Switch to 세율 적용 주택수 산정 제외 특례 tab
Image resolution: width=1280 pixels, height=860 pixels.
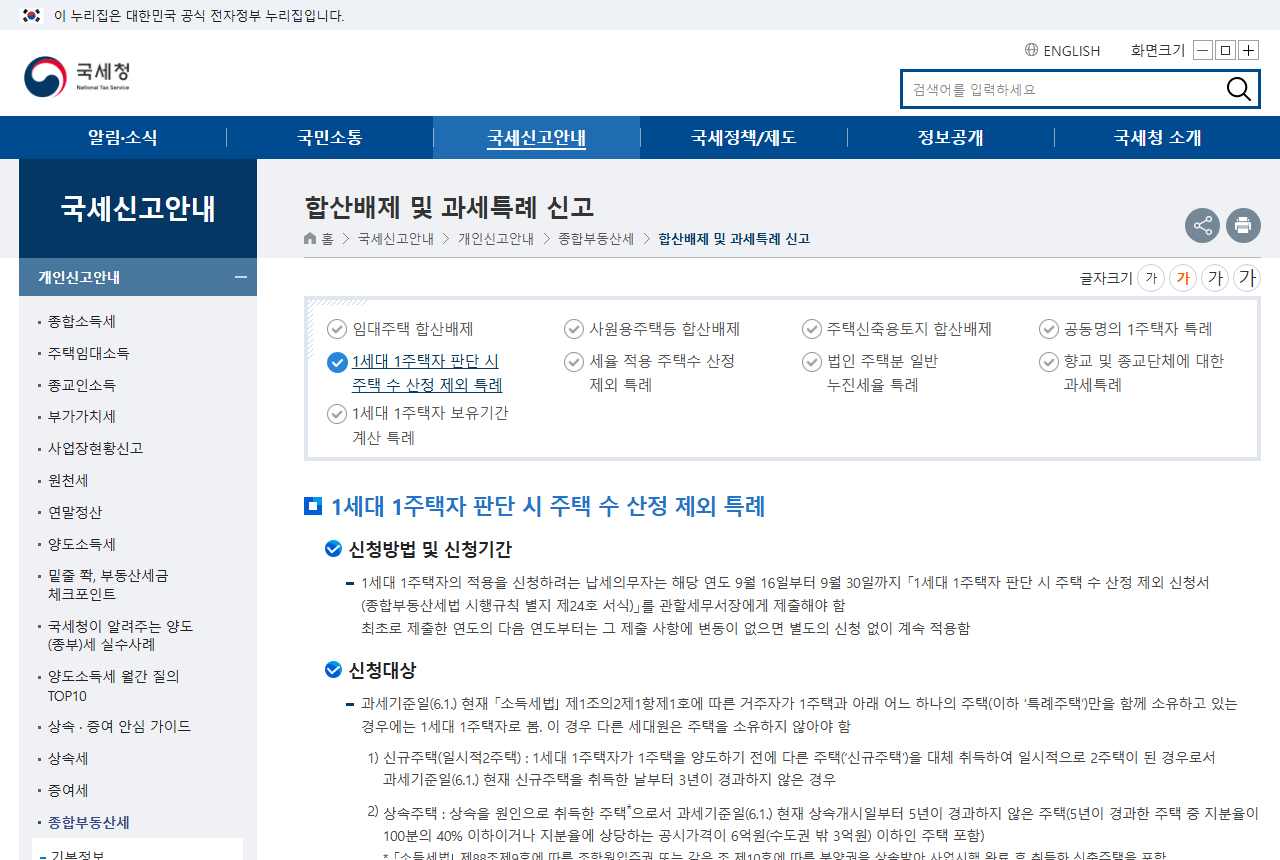(x=650, y=373)
